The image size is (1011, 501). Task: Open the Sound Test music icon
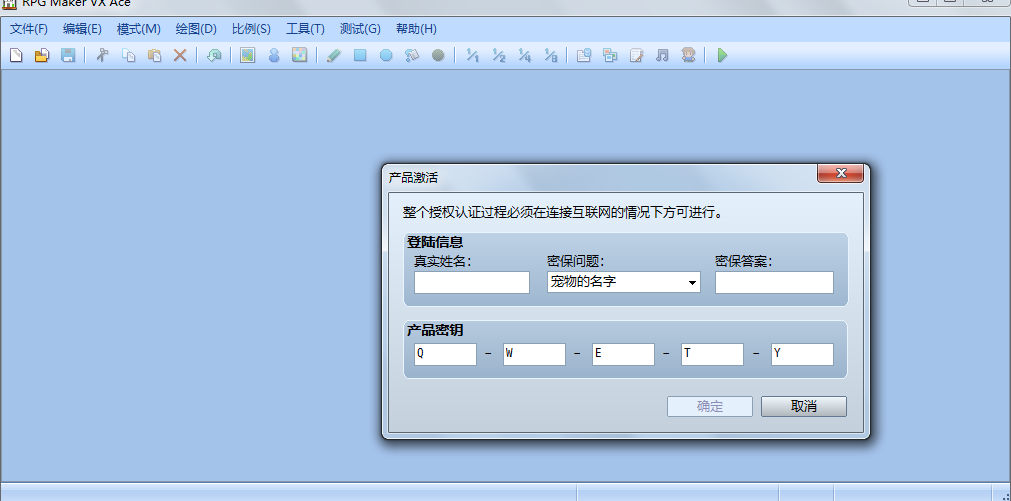tap(662, 55)
